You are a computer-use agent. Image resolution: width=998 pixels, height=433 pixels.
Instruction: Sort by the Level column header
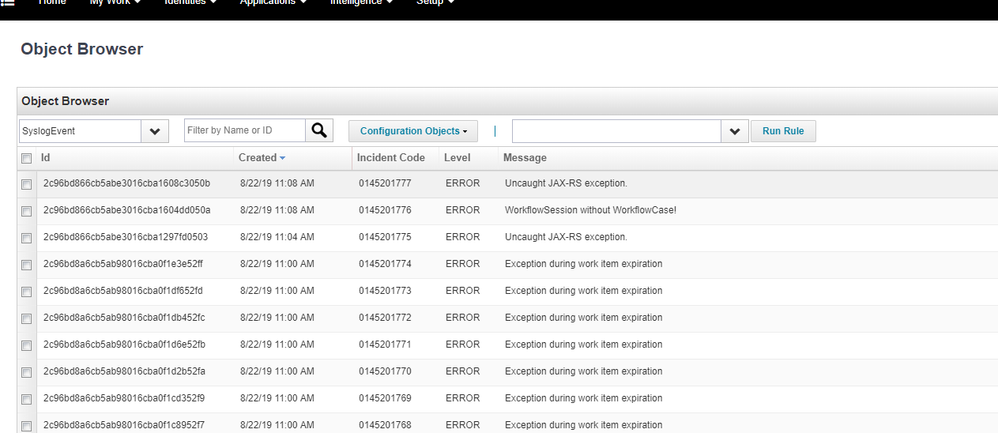(x=457, y=158)
